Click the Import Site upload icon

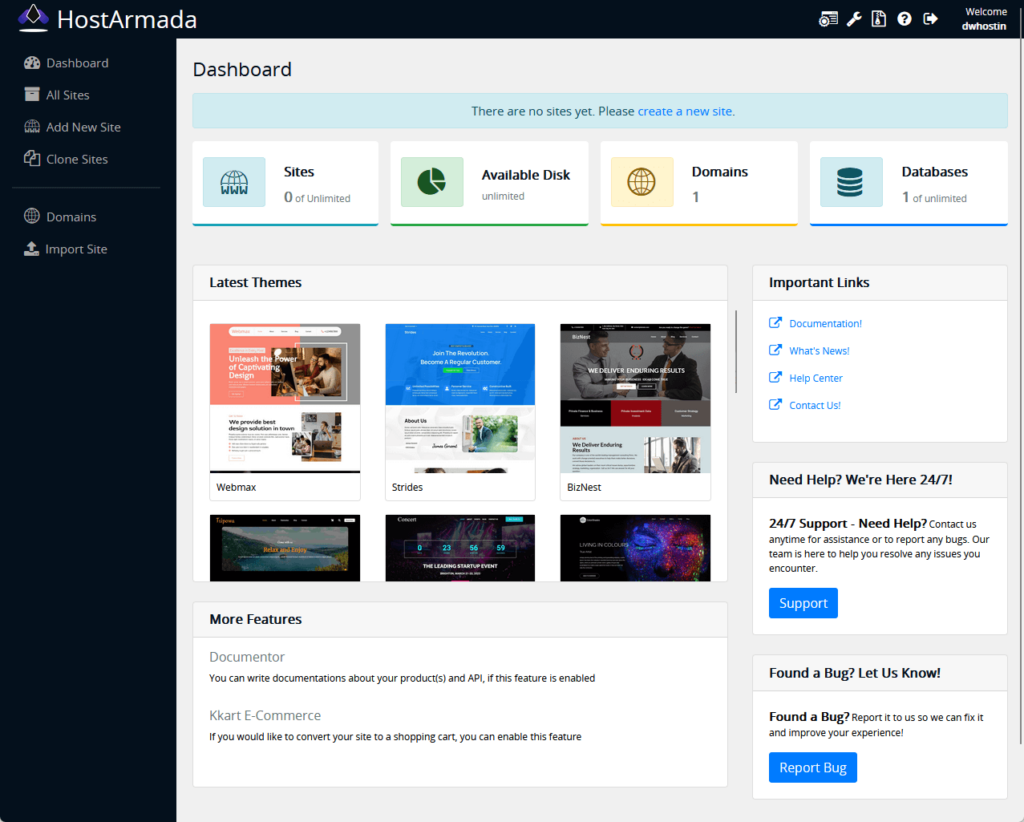[31, 249]
